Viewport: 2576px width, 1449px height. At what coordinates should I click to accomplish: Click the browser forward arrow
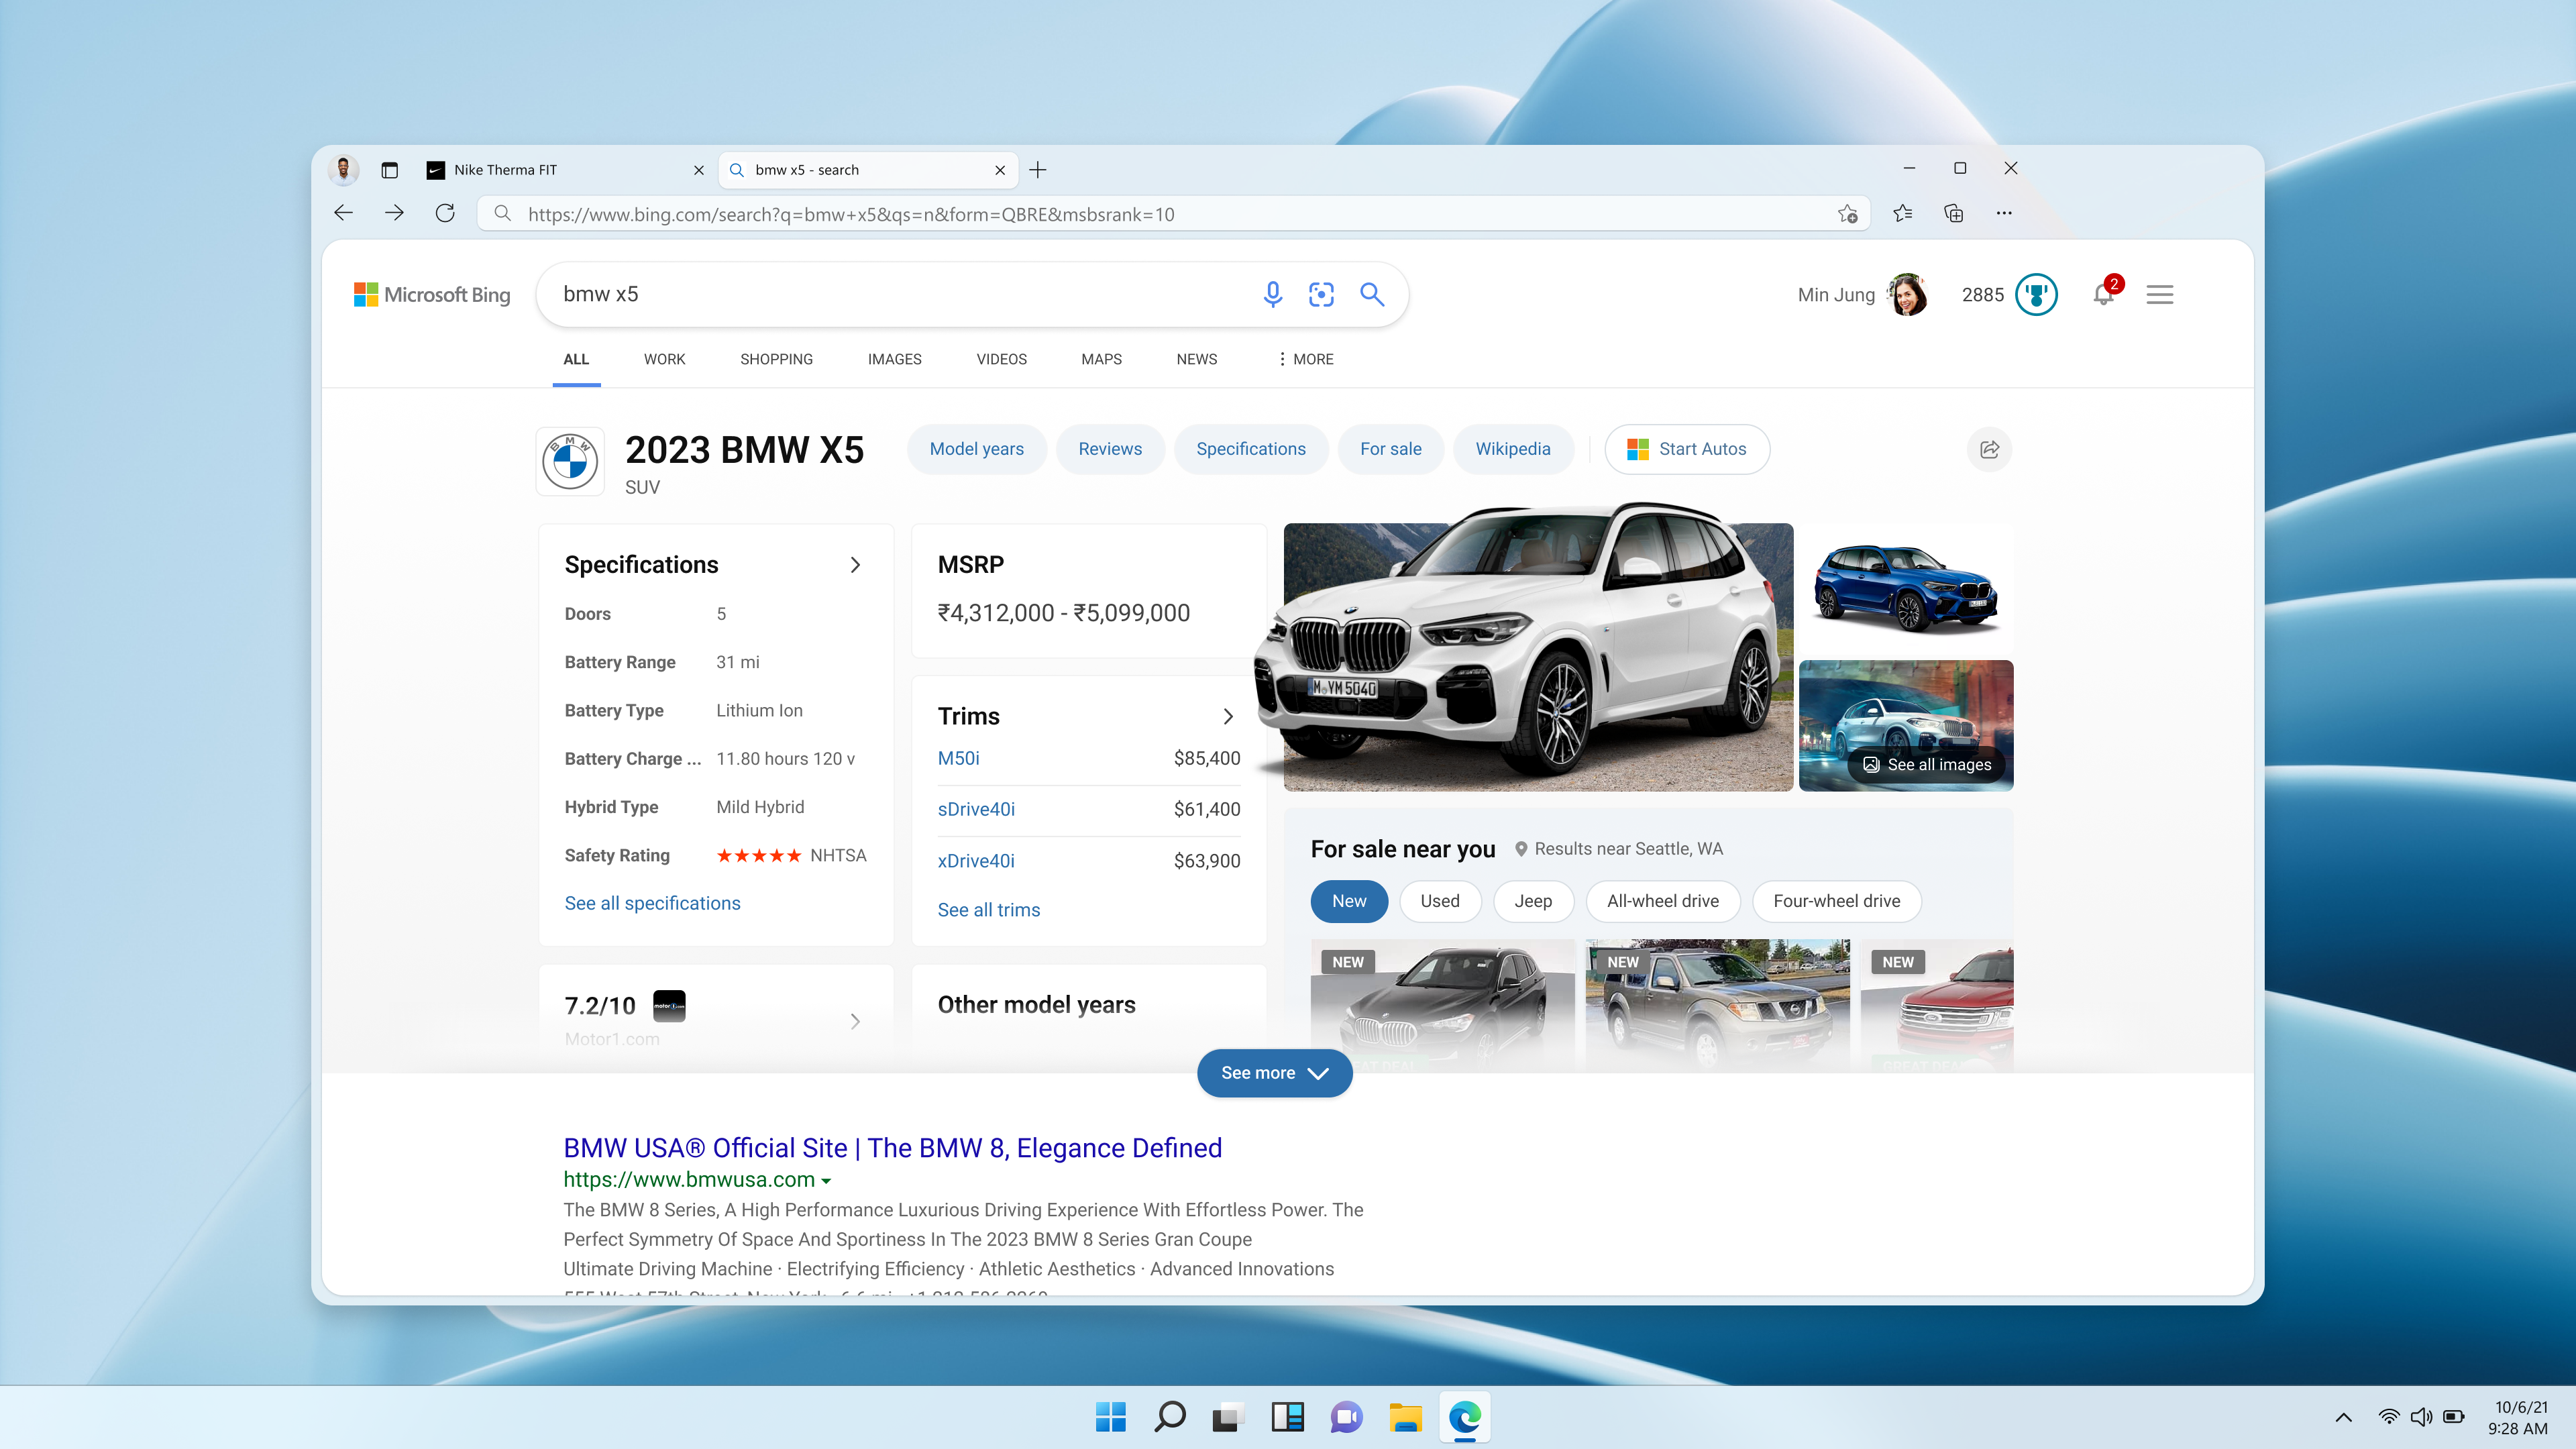tap(394, 213)
